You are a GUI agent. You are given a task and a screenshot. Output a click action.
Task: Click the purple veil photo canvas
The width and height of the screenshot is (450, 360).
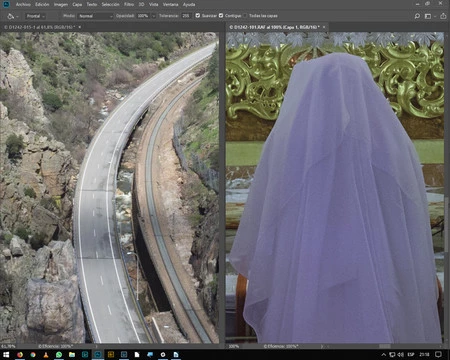(335, 187)
